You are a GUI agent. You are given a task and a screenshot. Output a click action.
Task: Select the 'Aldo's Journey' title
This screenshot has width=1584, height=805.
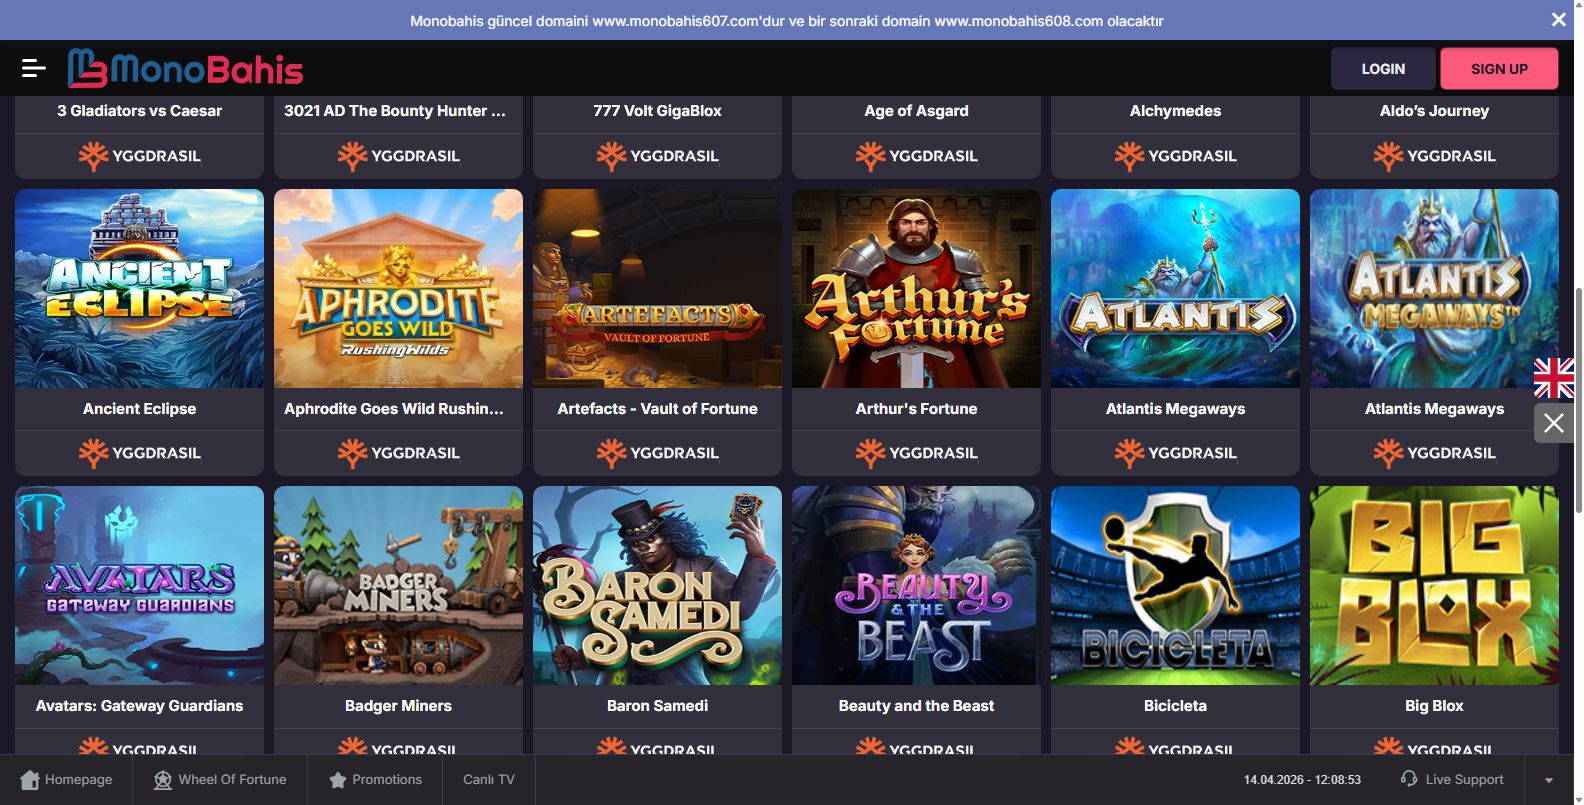1435,111
